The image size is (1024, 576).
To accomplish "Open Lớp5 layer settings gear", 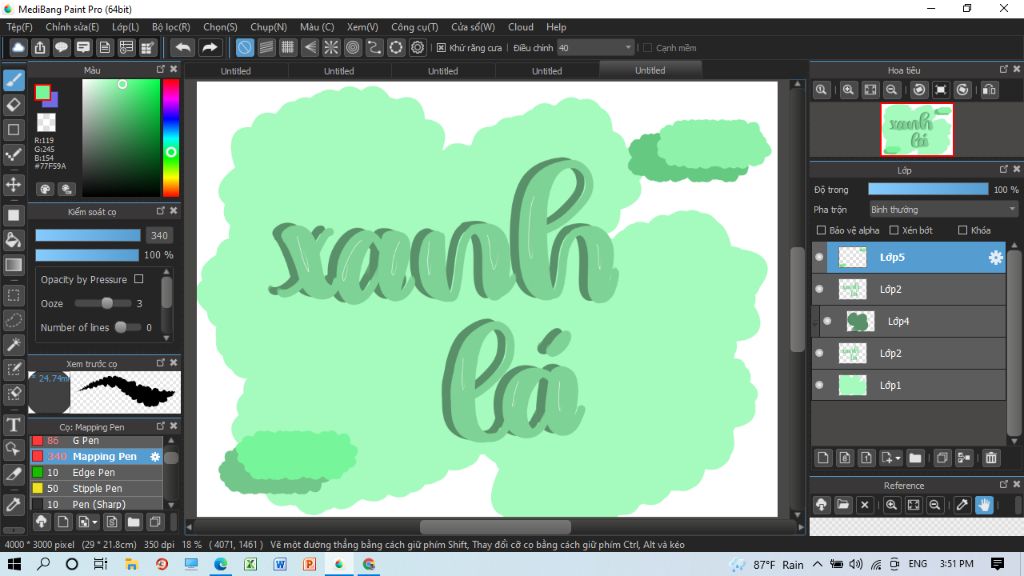I will (995, 257).
